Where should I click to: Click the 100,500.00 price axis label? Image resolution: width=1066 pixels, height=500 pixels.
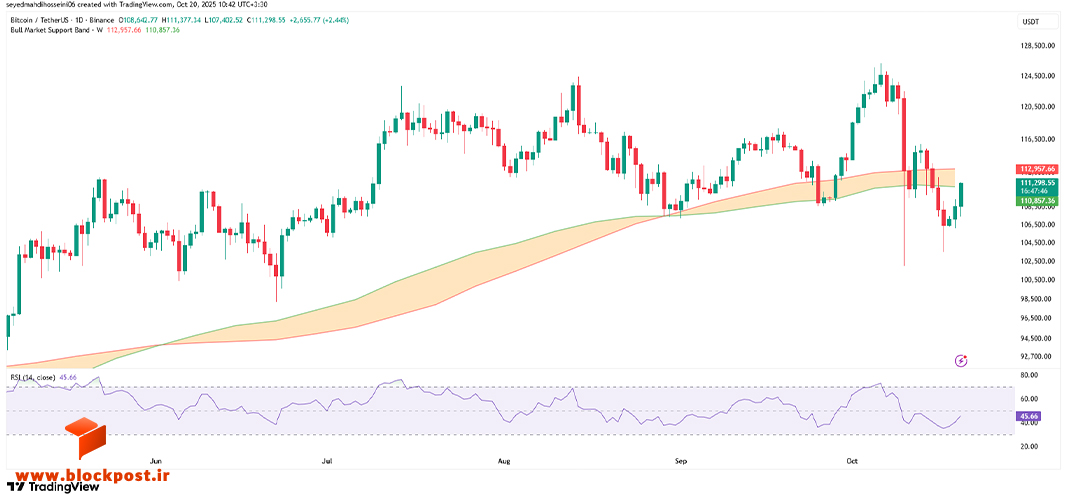point(1036,280)
